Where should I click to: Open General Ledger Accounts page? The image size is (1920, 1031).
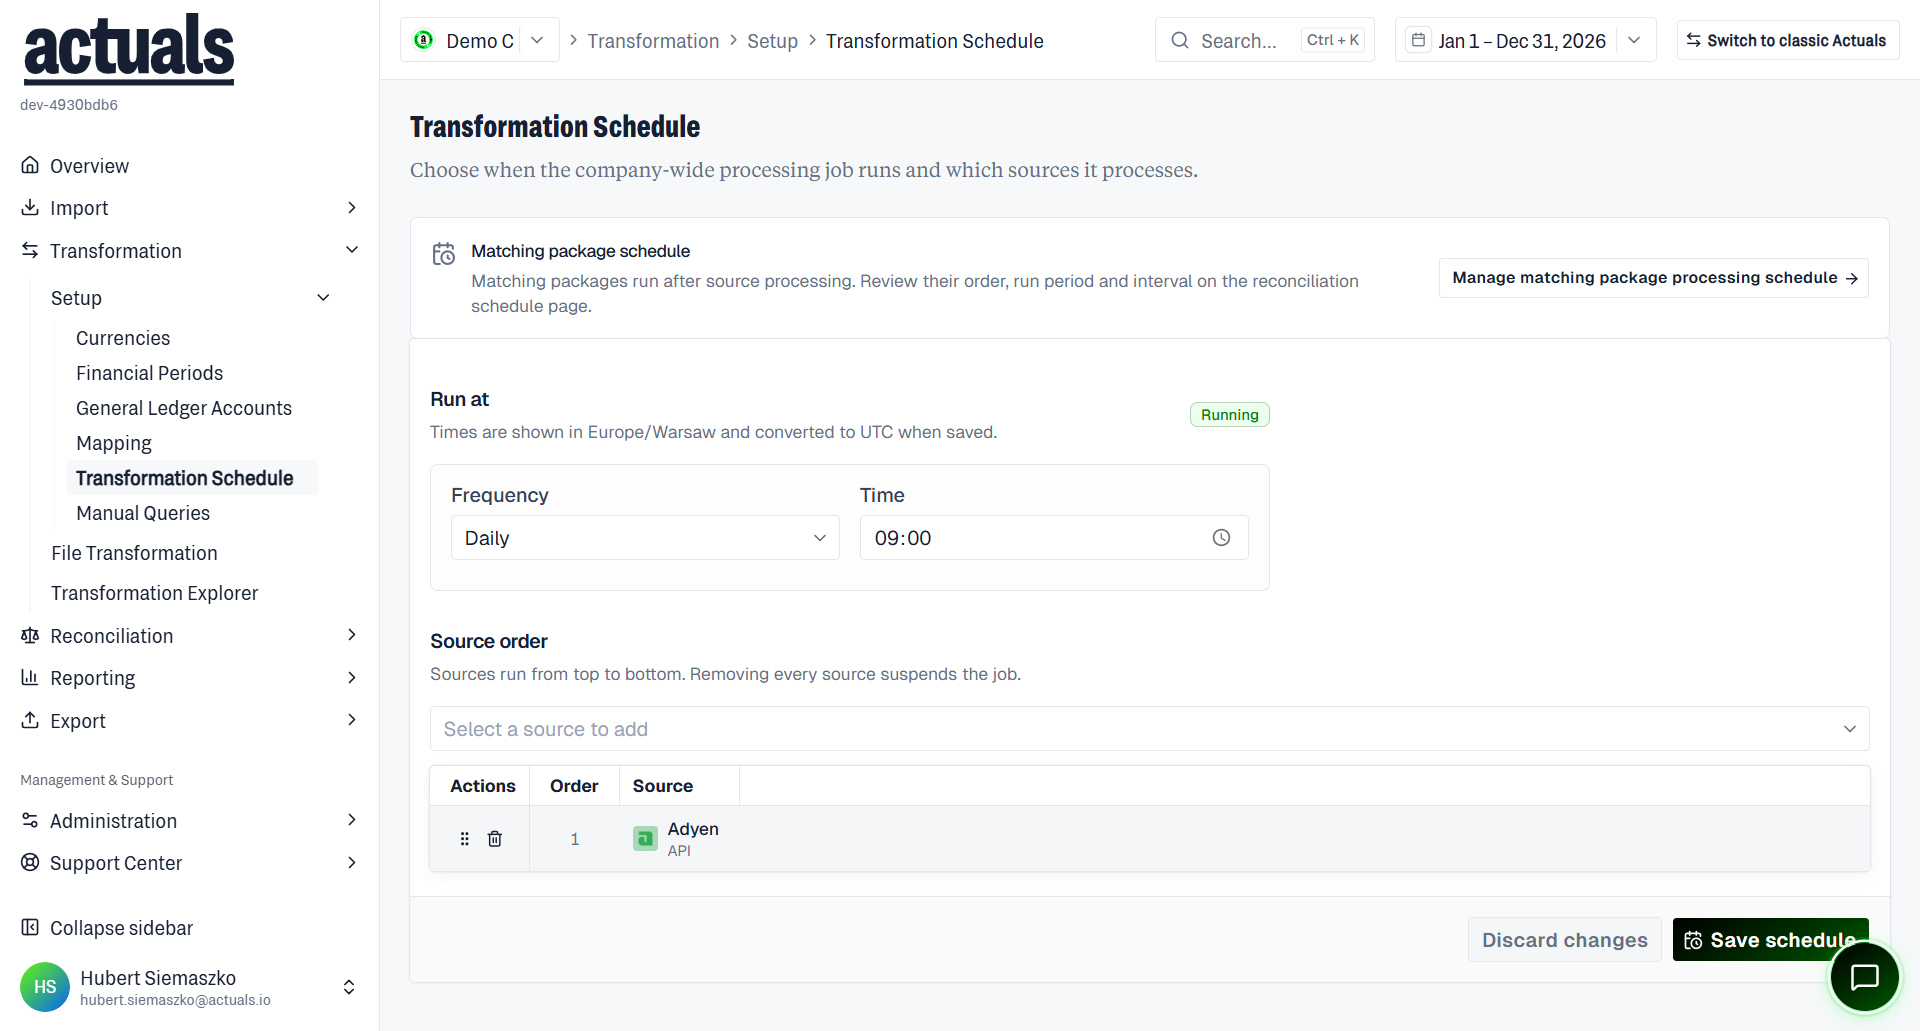click(184, 408)
